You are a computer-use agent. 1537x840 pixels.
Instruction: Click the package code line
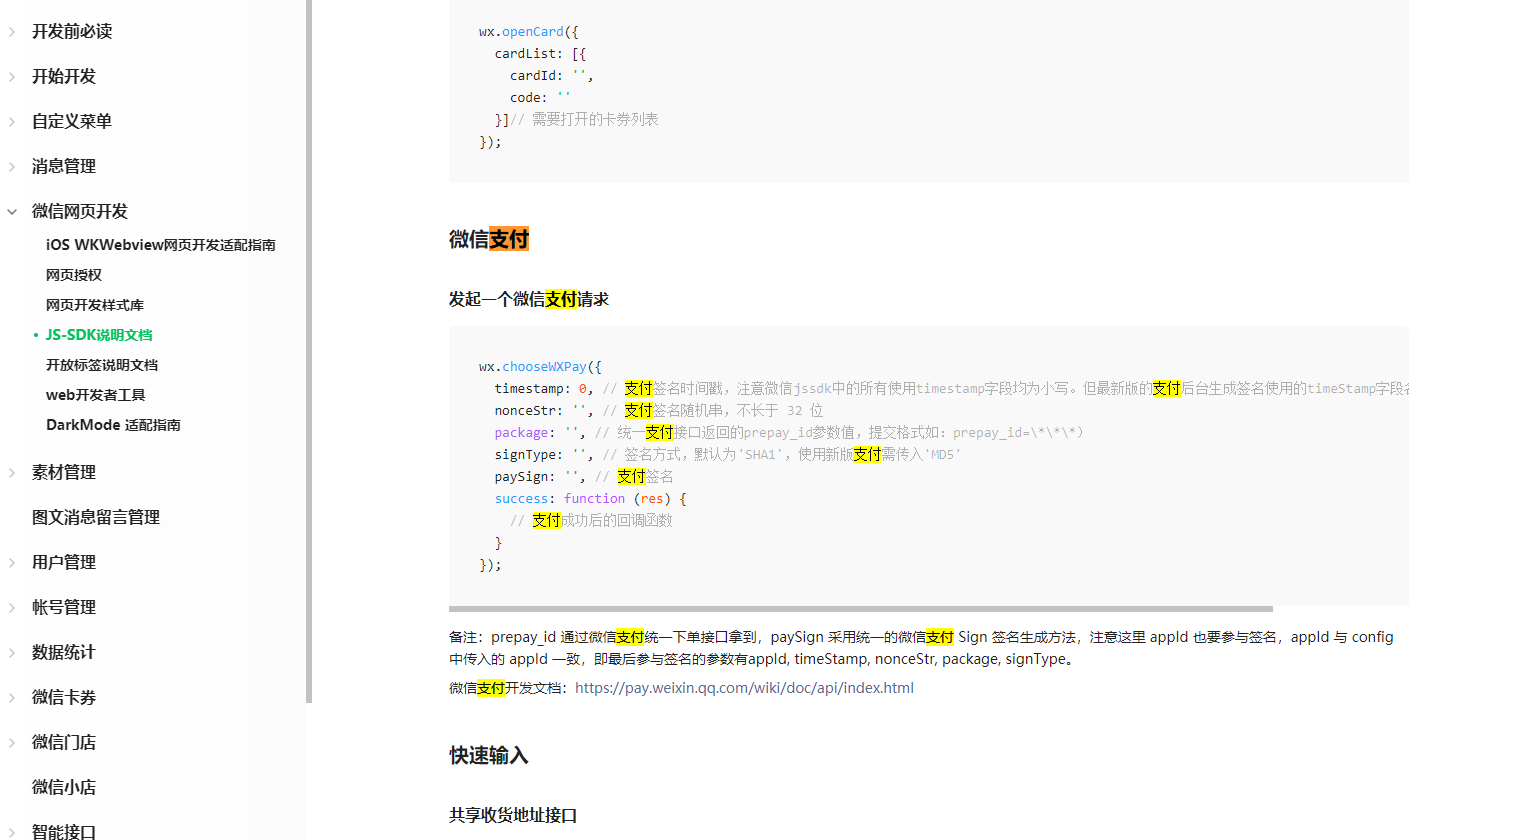pos(789,433)
